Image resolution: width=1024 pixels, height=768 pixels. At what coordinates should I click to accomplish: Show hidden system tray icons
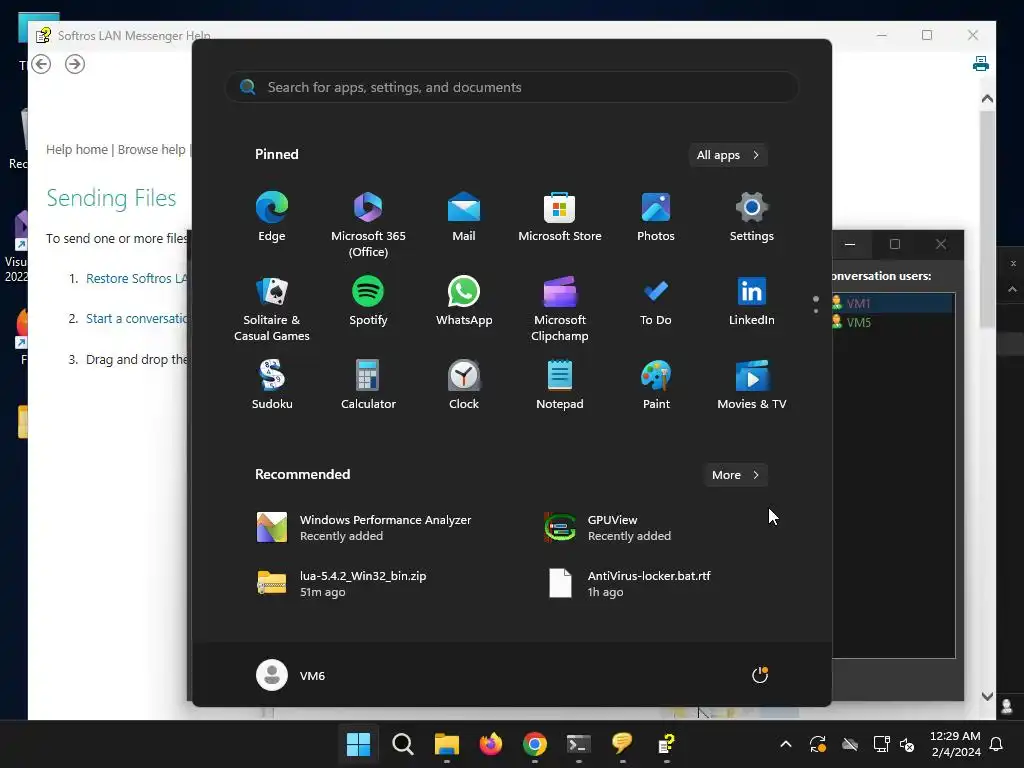(x=786, y=744)
